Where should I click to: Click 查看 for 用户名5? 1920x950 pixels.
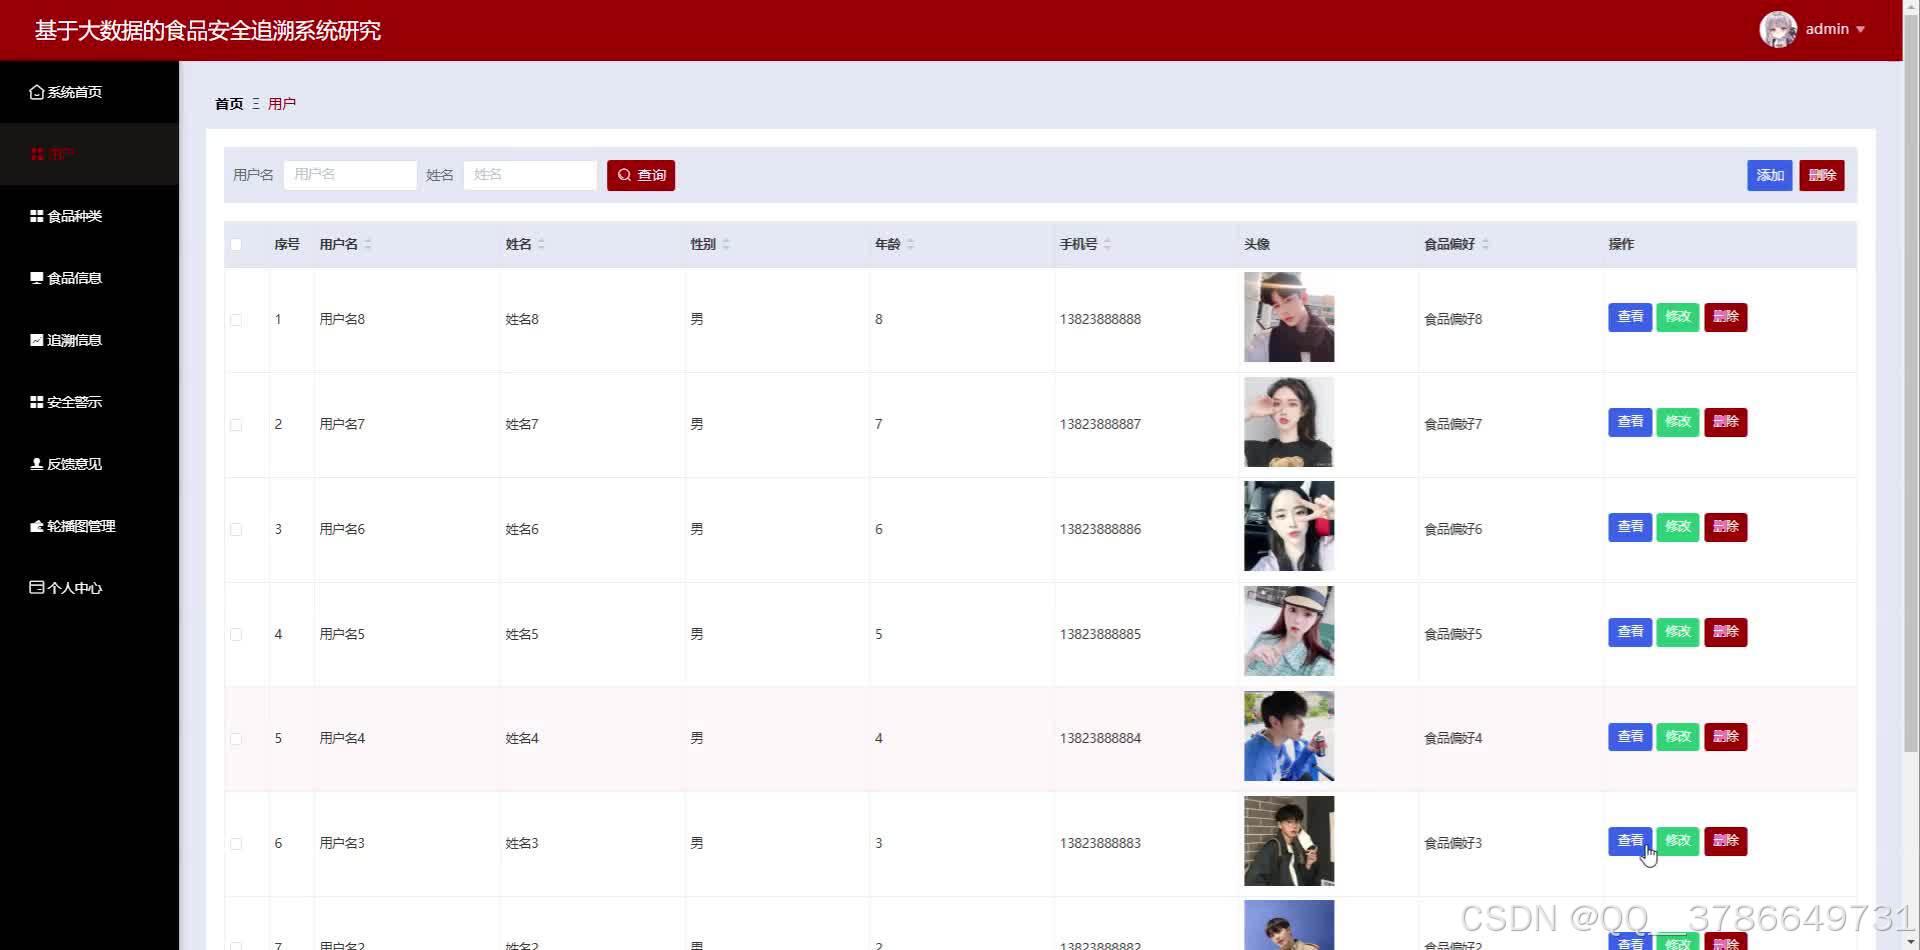(x=1630, y=632)
